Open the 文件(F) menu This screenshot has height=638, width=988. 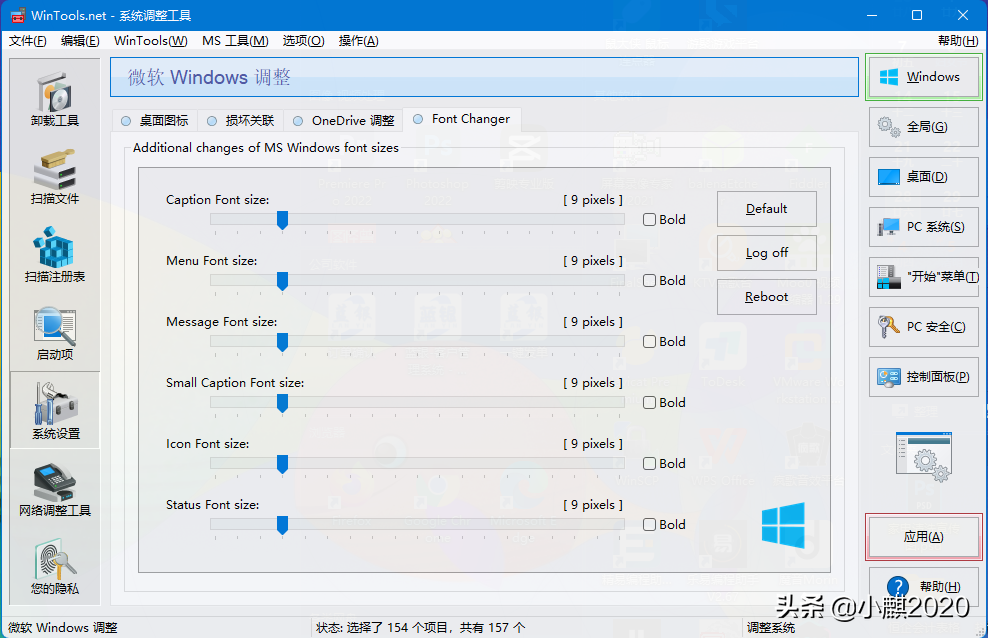tap(28, 41)
